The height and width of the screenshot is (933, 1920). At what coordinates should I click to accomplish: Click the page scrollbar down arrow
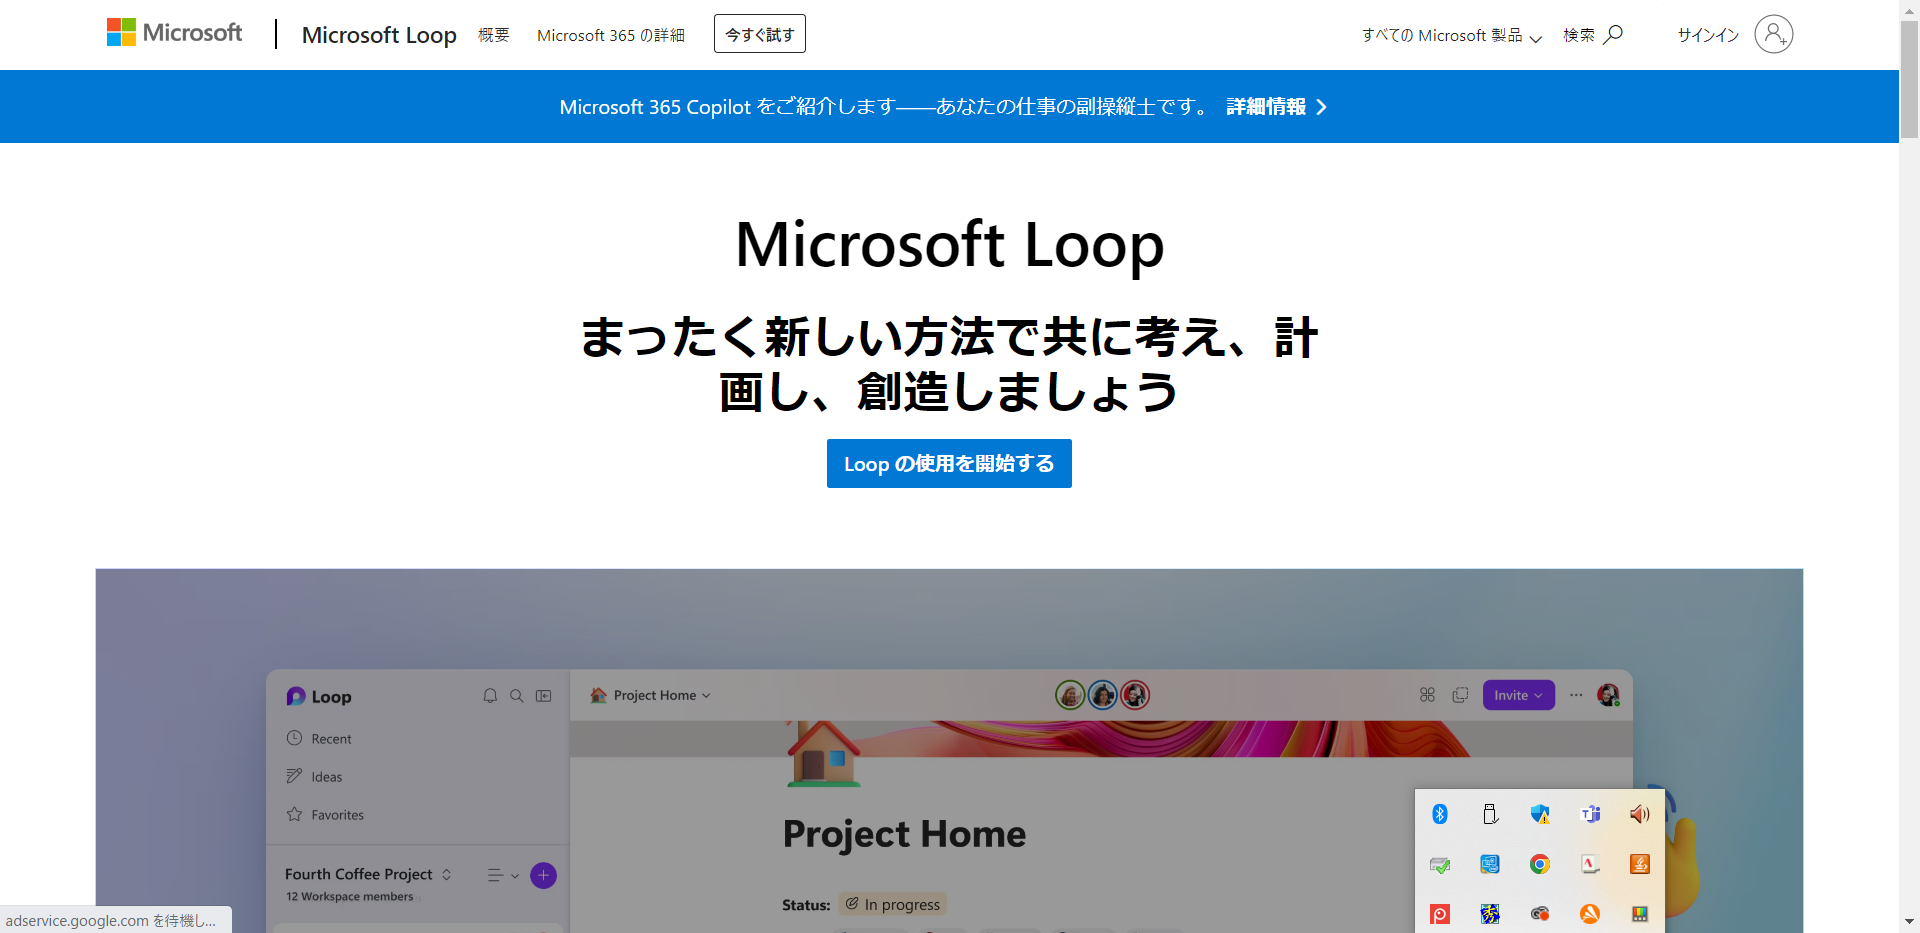click(x=1909, y=922)
